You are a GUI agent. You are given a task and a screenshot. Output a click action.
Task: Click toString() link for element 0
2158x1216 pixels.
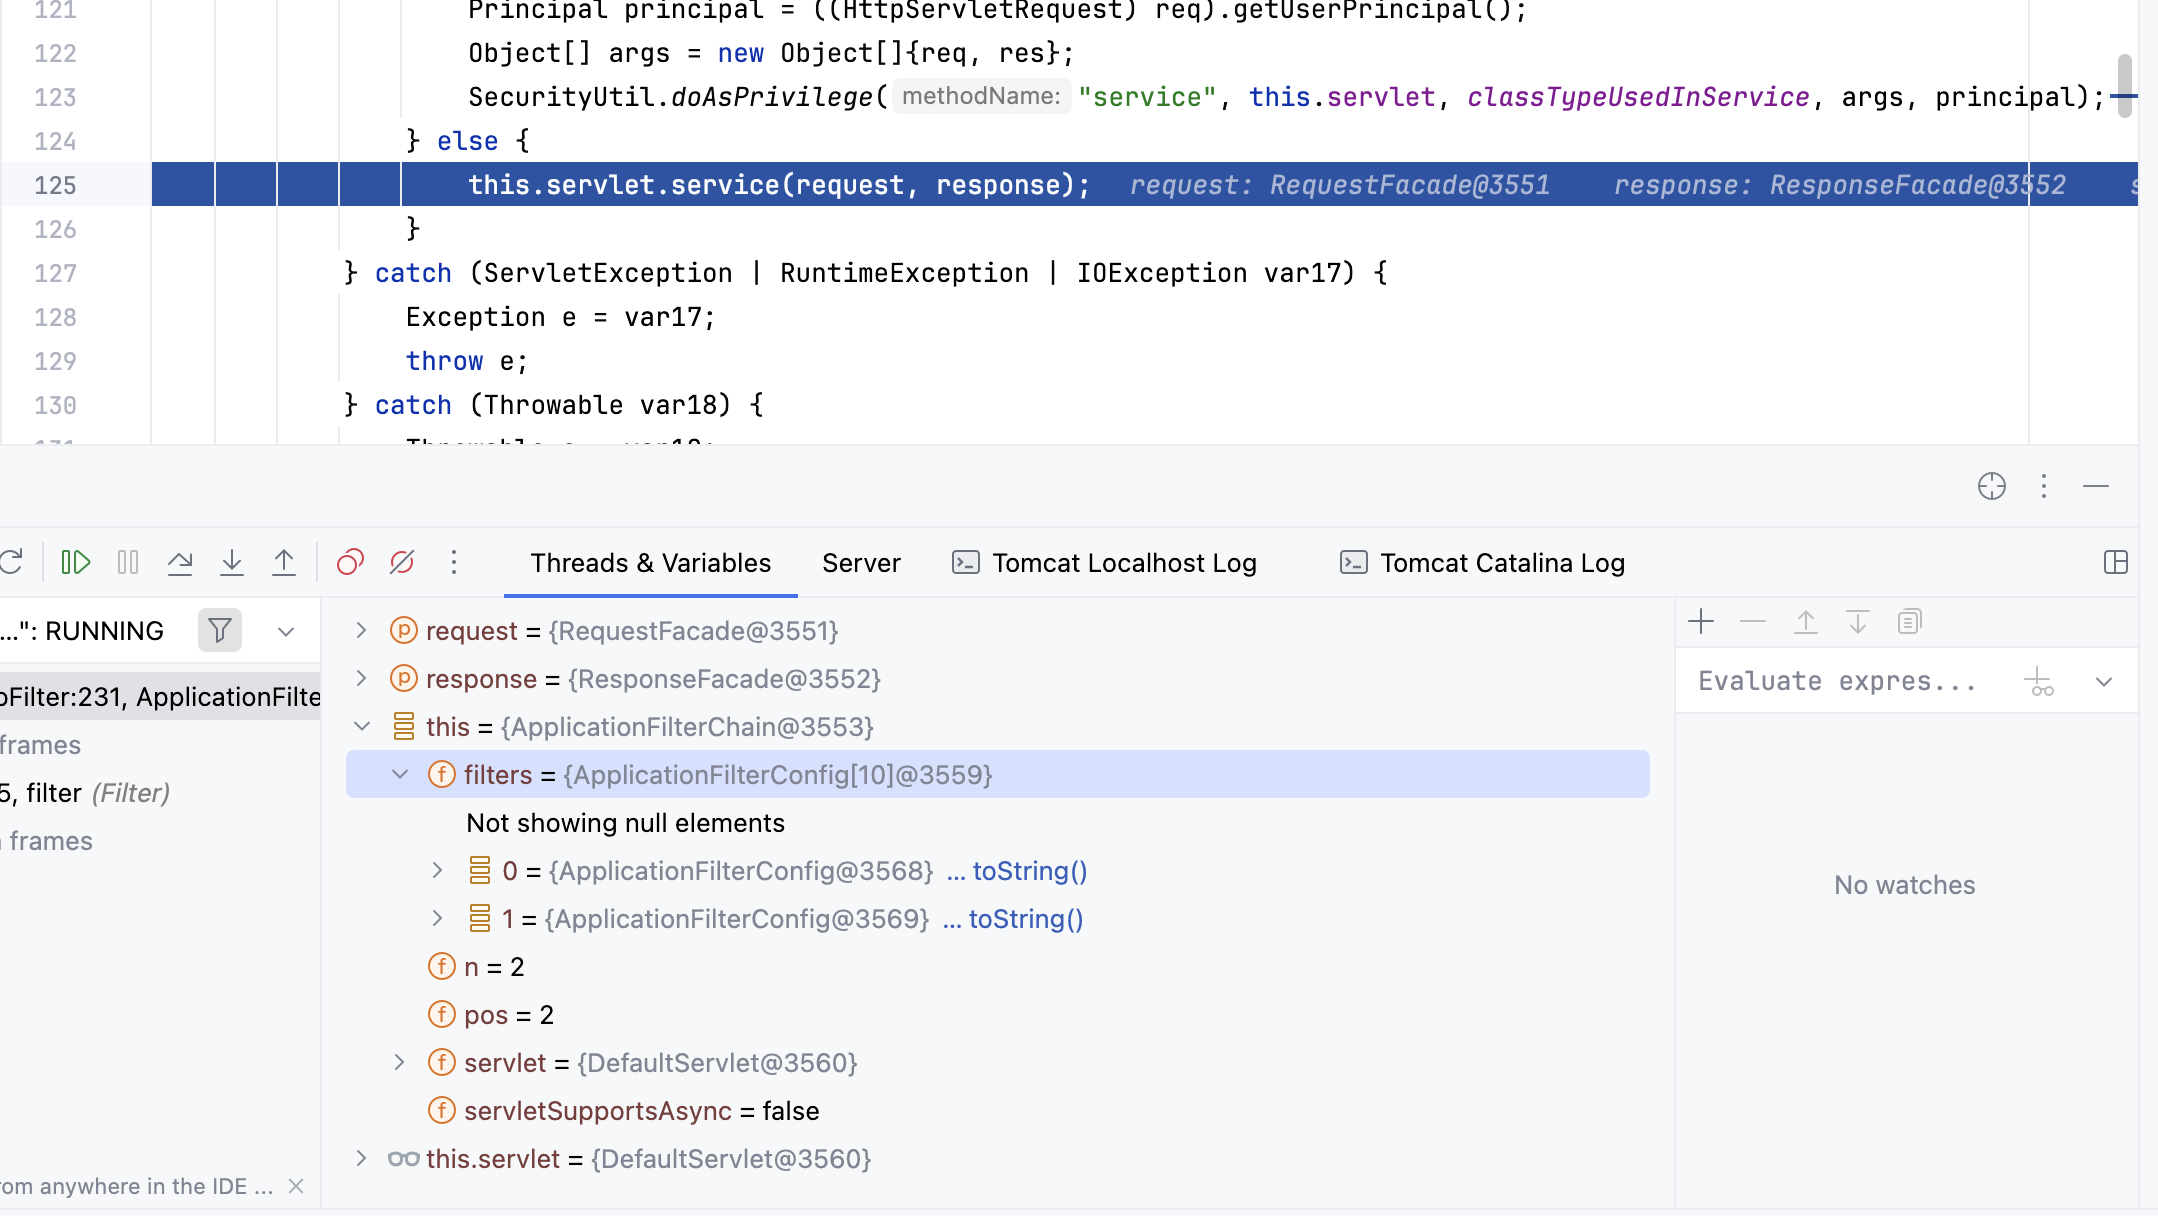coord(1029,871)
